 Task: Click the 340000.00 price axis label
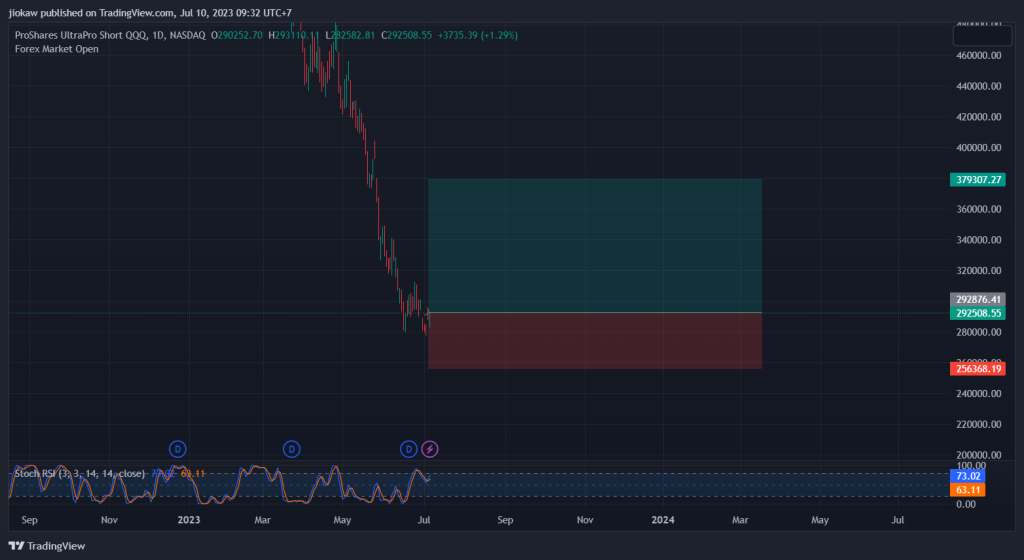click(979, 240)
